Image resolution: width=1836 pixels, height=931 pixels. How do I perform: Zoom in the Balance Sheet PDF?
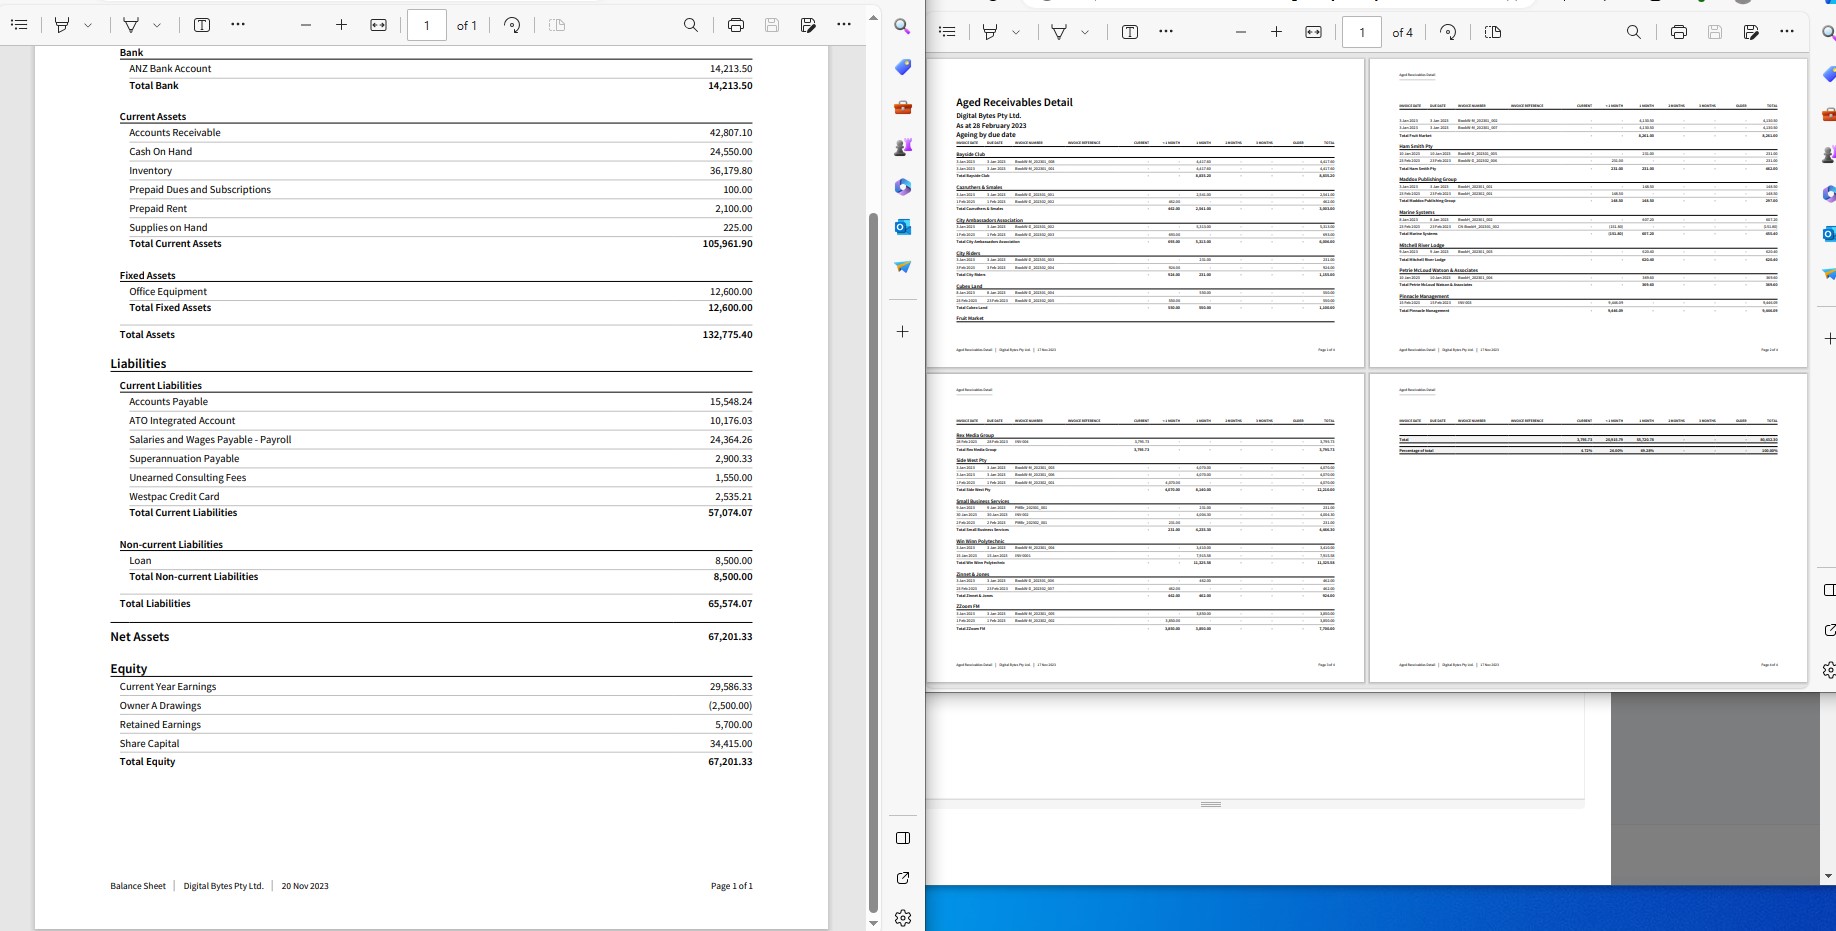click(342, 25)
